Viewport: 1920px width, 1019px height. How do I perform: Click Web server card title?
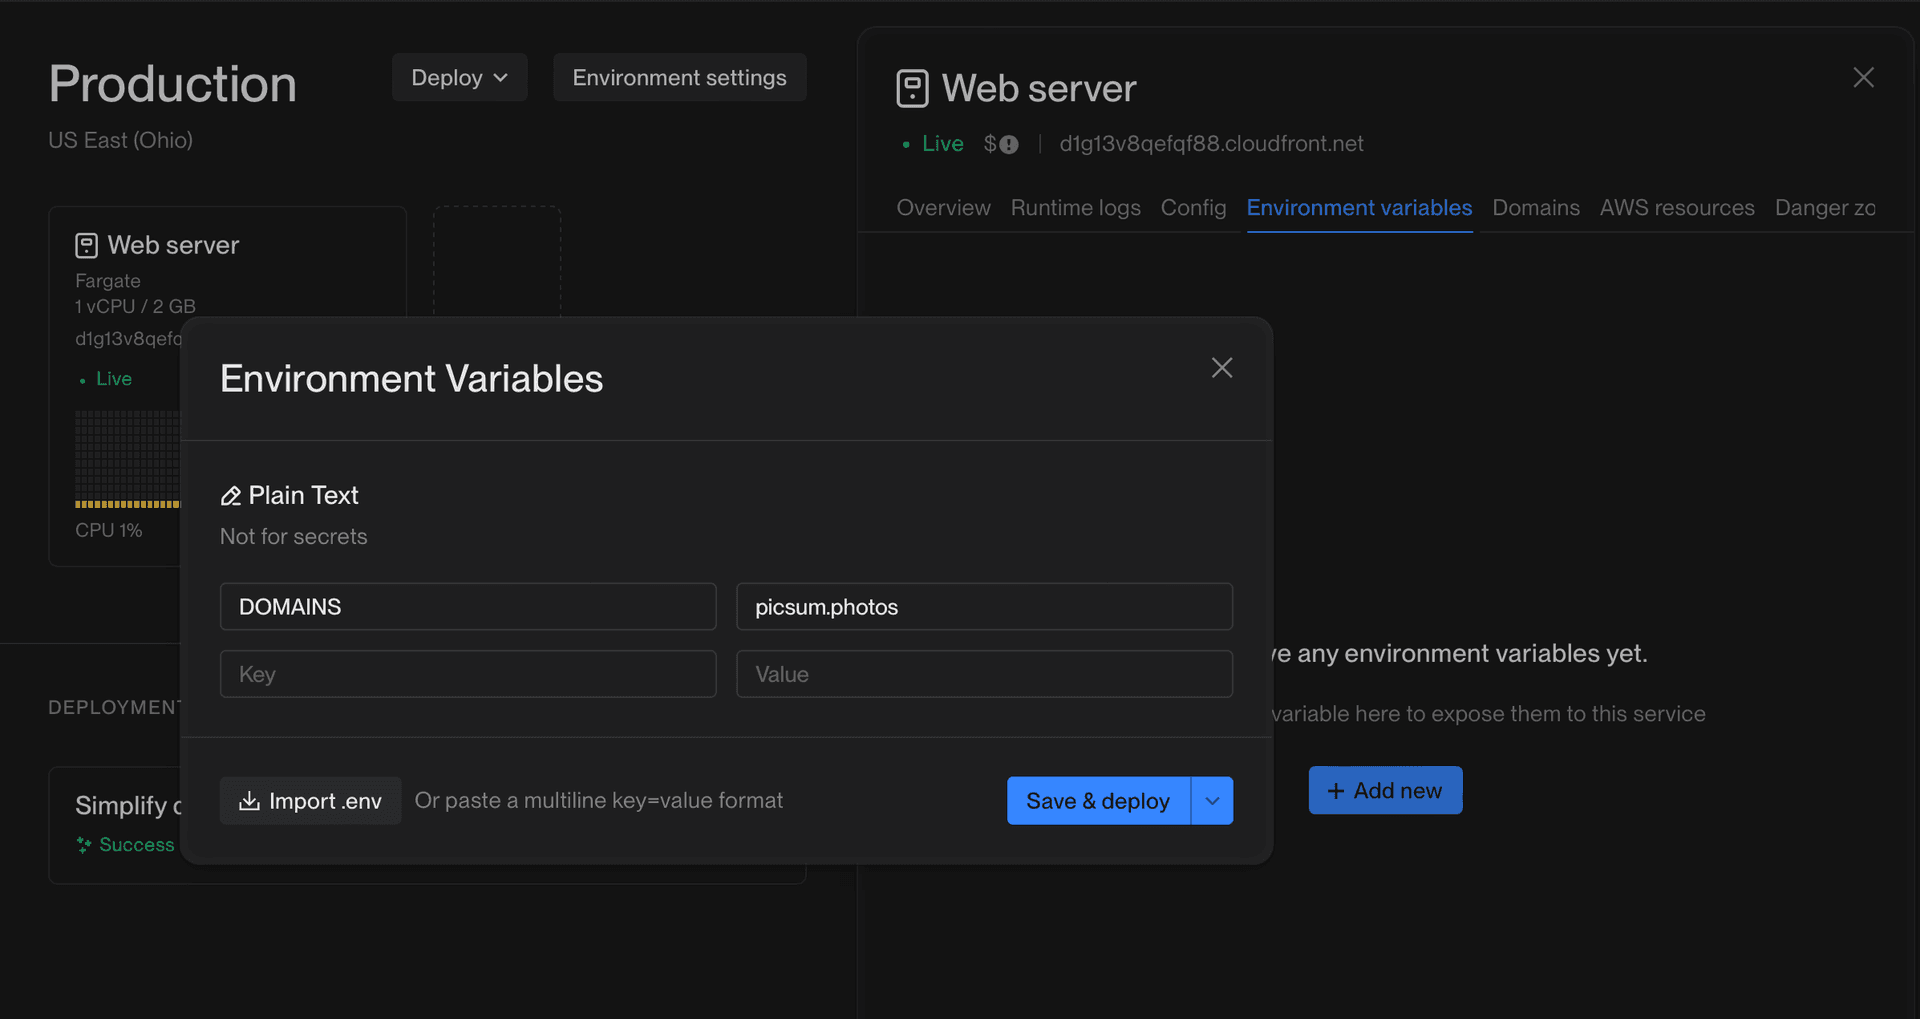(173, 246)
